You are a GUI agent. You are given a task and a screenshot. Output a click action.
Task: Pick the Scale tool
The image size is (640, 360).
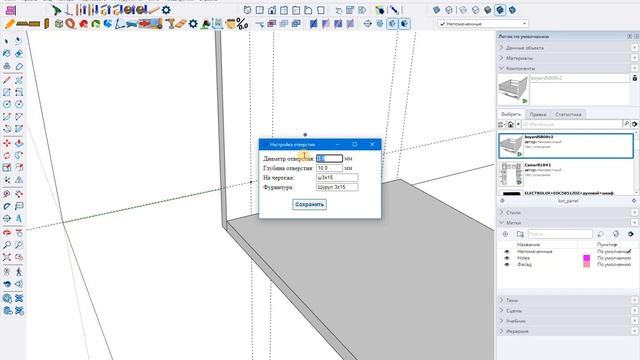click(x=7, y=167)
